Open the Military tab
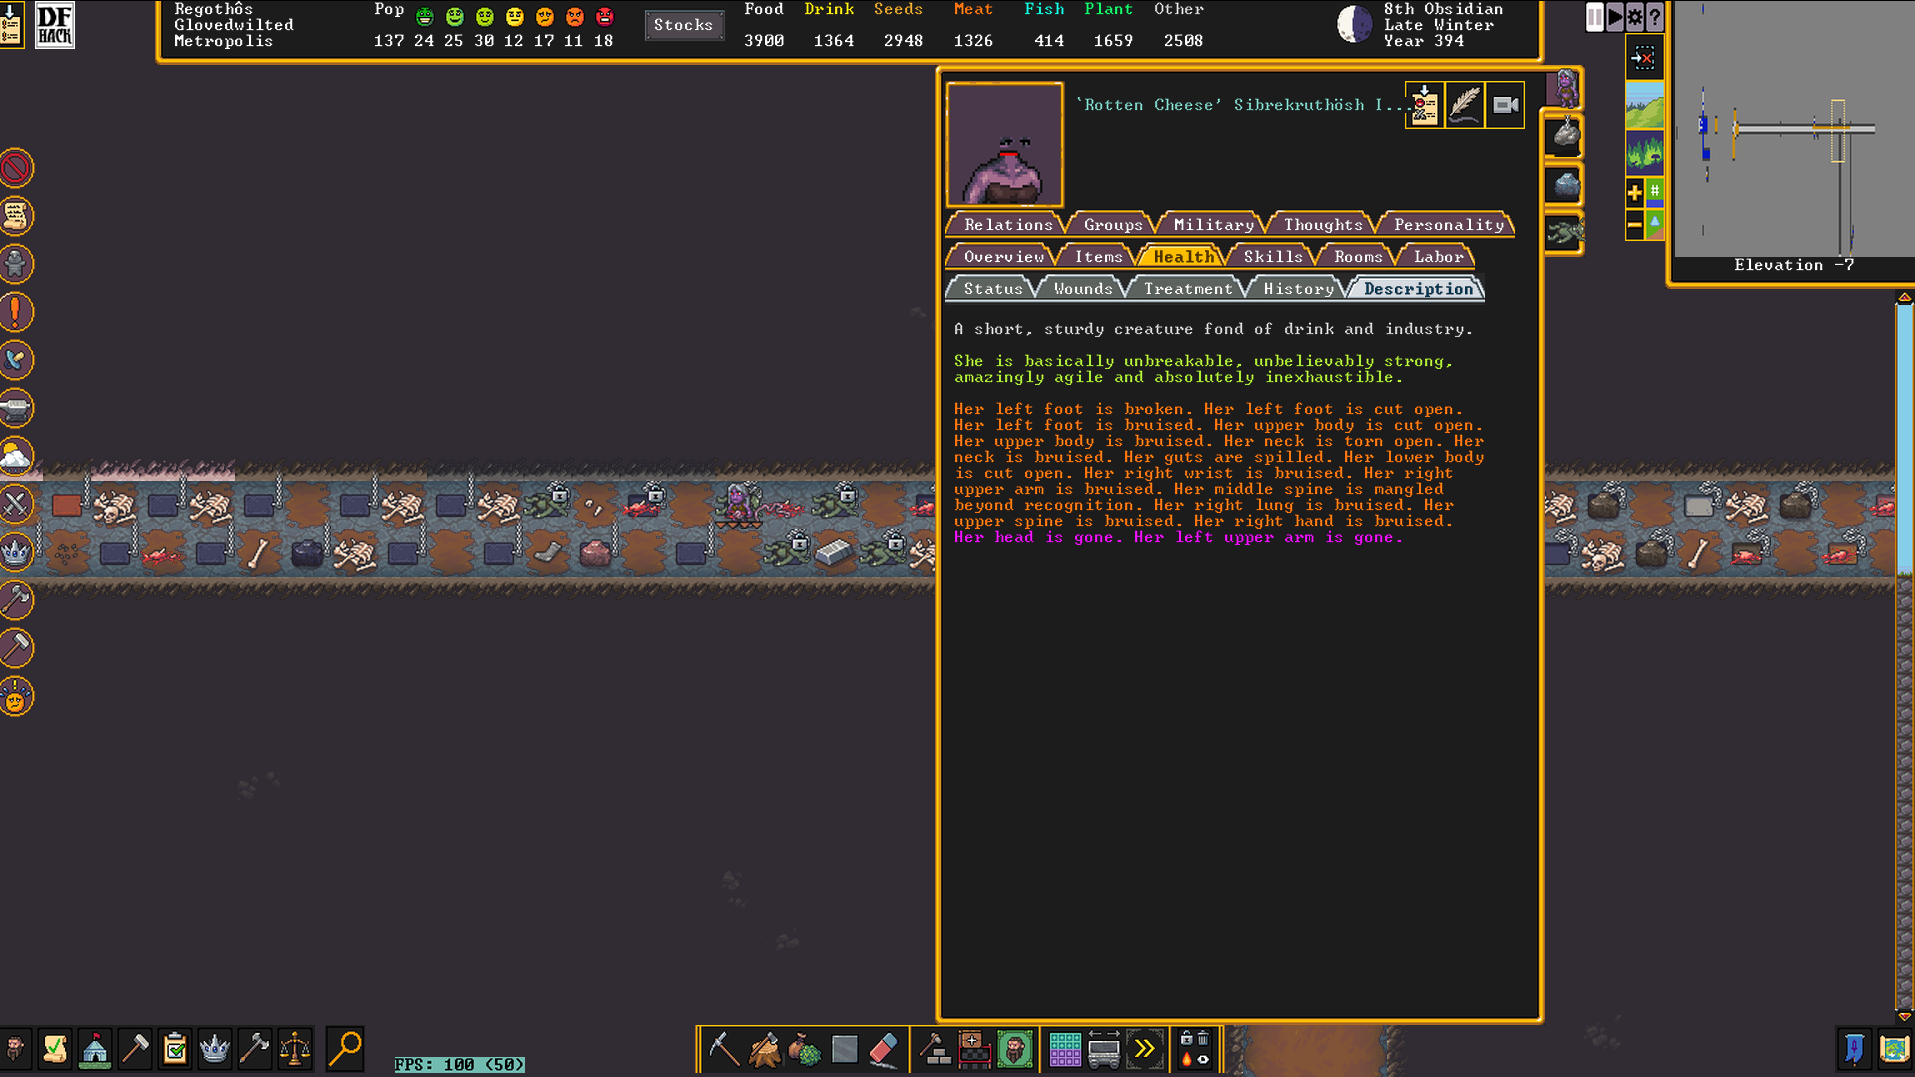Viewport: 1915px width, 1077px height. tap(1213, 225)
